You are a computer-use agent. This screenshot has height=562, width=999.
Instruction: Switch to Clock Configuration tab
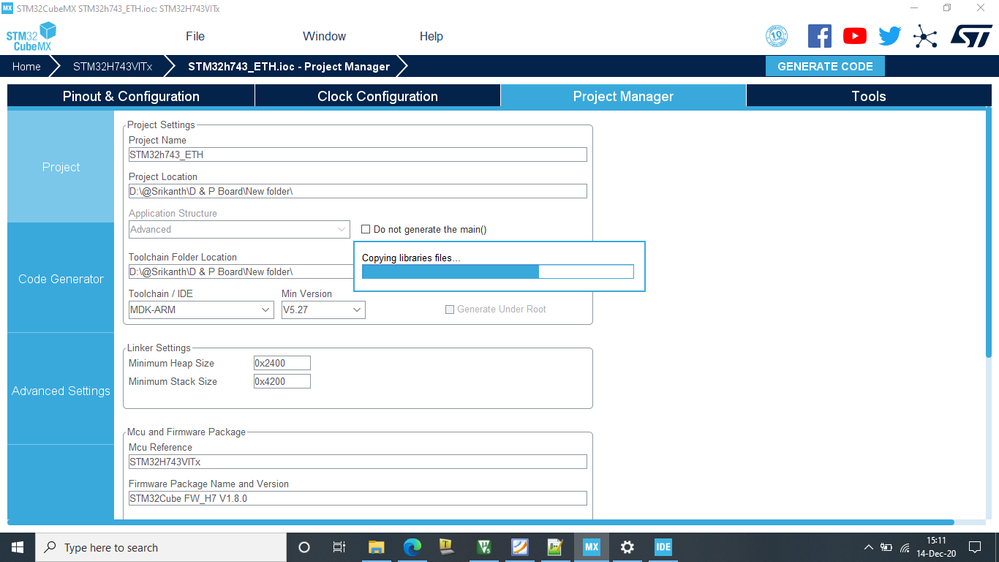click(x=377, y=96)
